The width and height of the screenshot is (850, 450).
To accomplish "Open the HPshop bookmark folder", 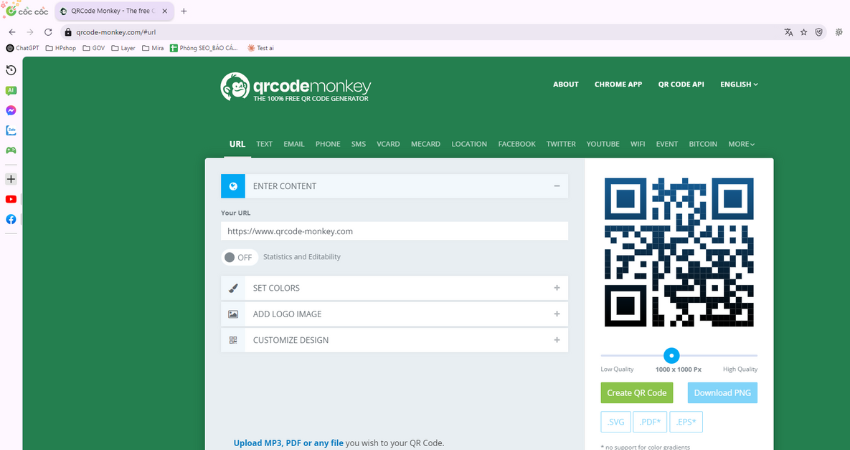I will click(61, 48).
